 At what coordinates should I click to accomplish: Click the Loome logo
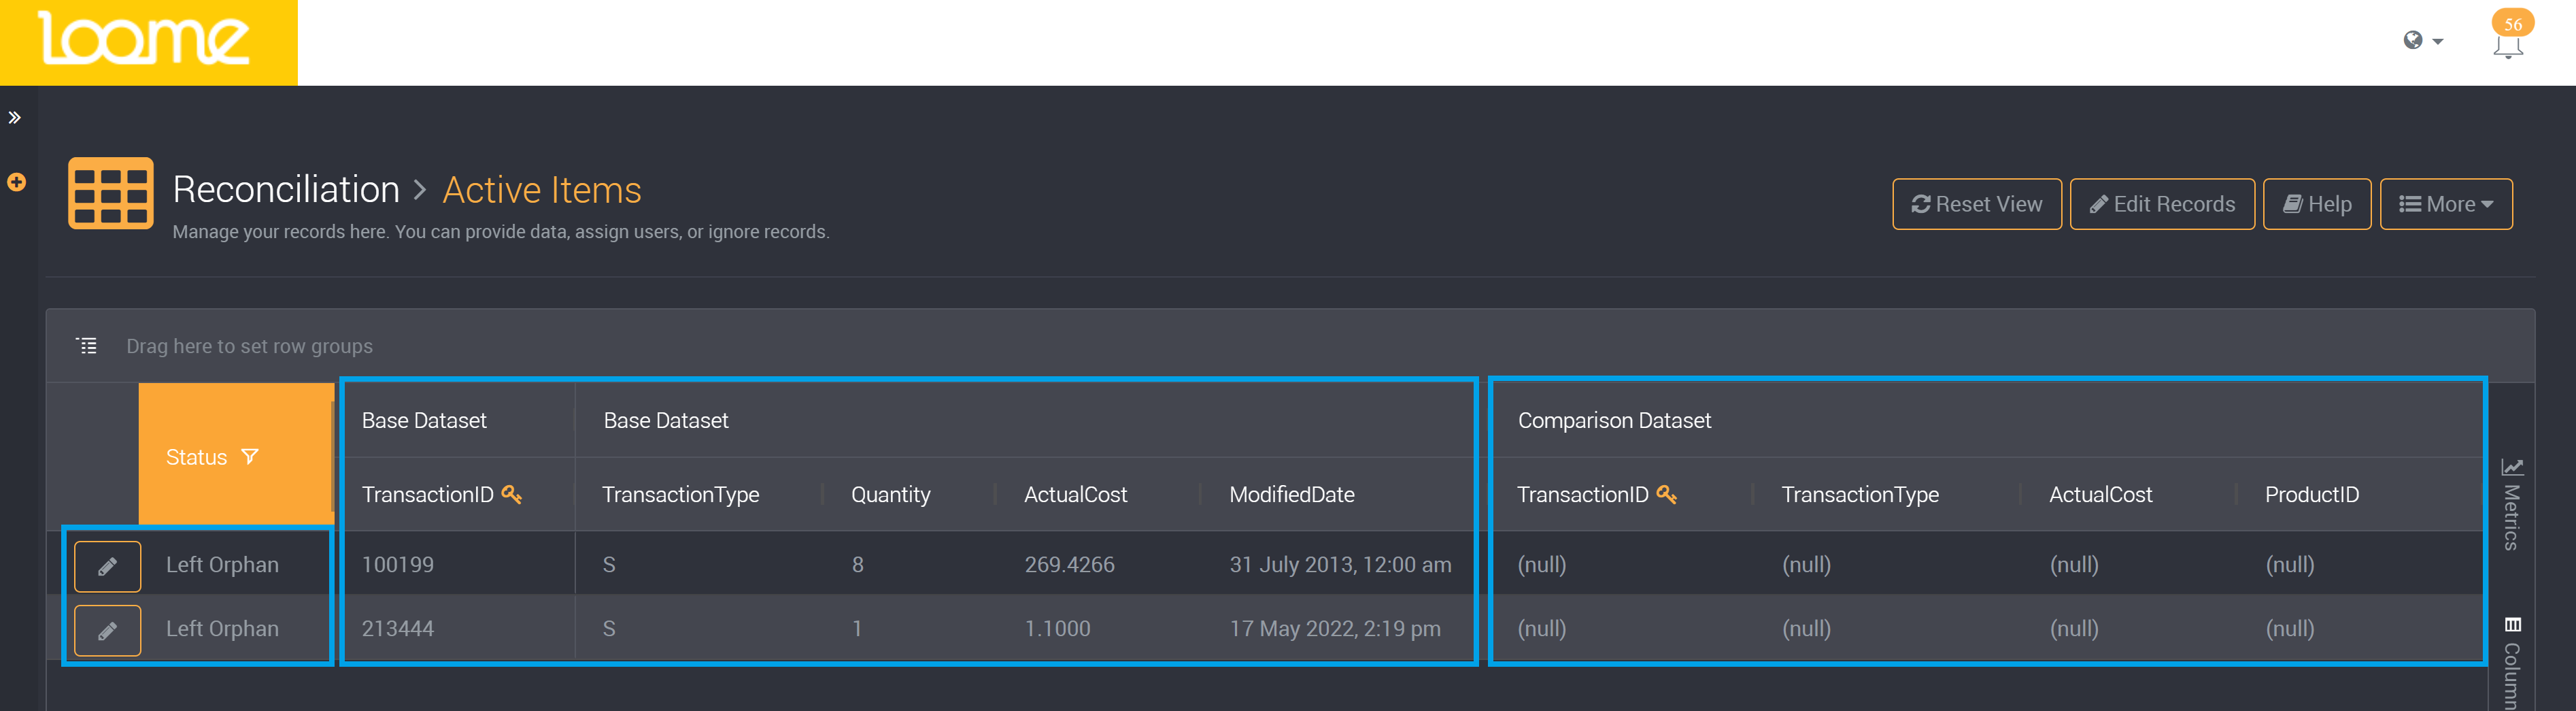pos(145,40)
